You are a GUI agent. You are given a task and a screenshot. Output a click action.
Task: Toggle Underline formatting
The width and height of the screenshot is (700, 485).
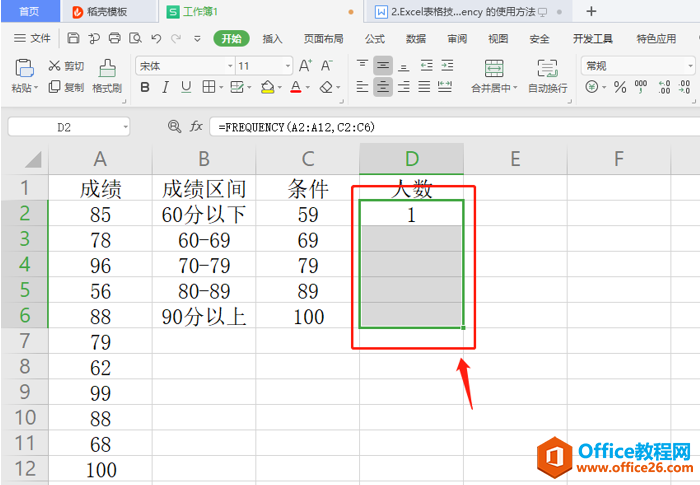point(186,87)
